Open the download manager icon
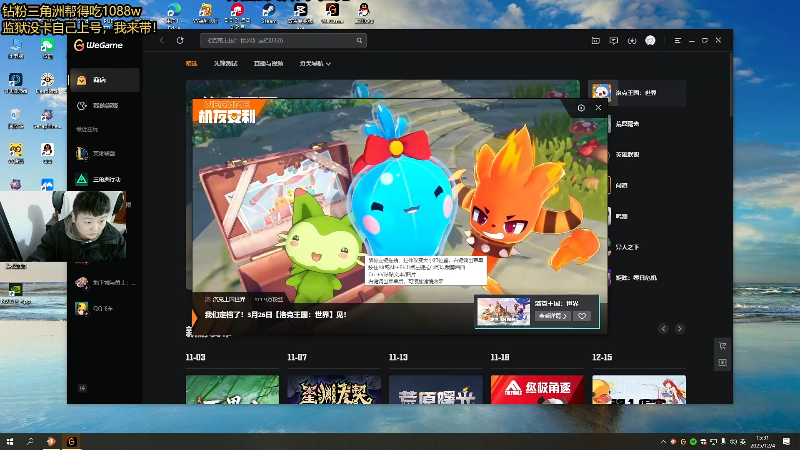 632,40
